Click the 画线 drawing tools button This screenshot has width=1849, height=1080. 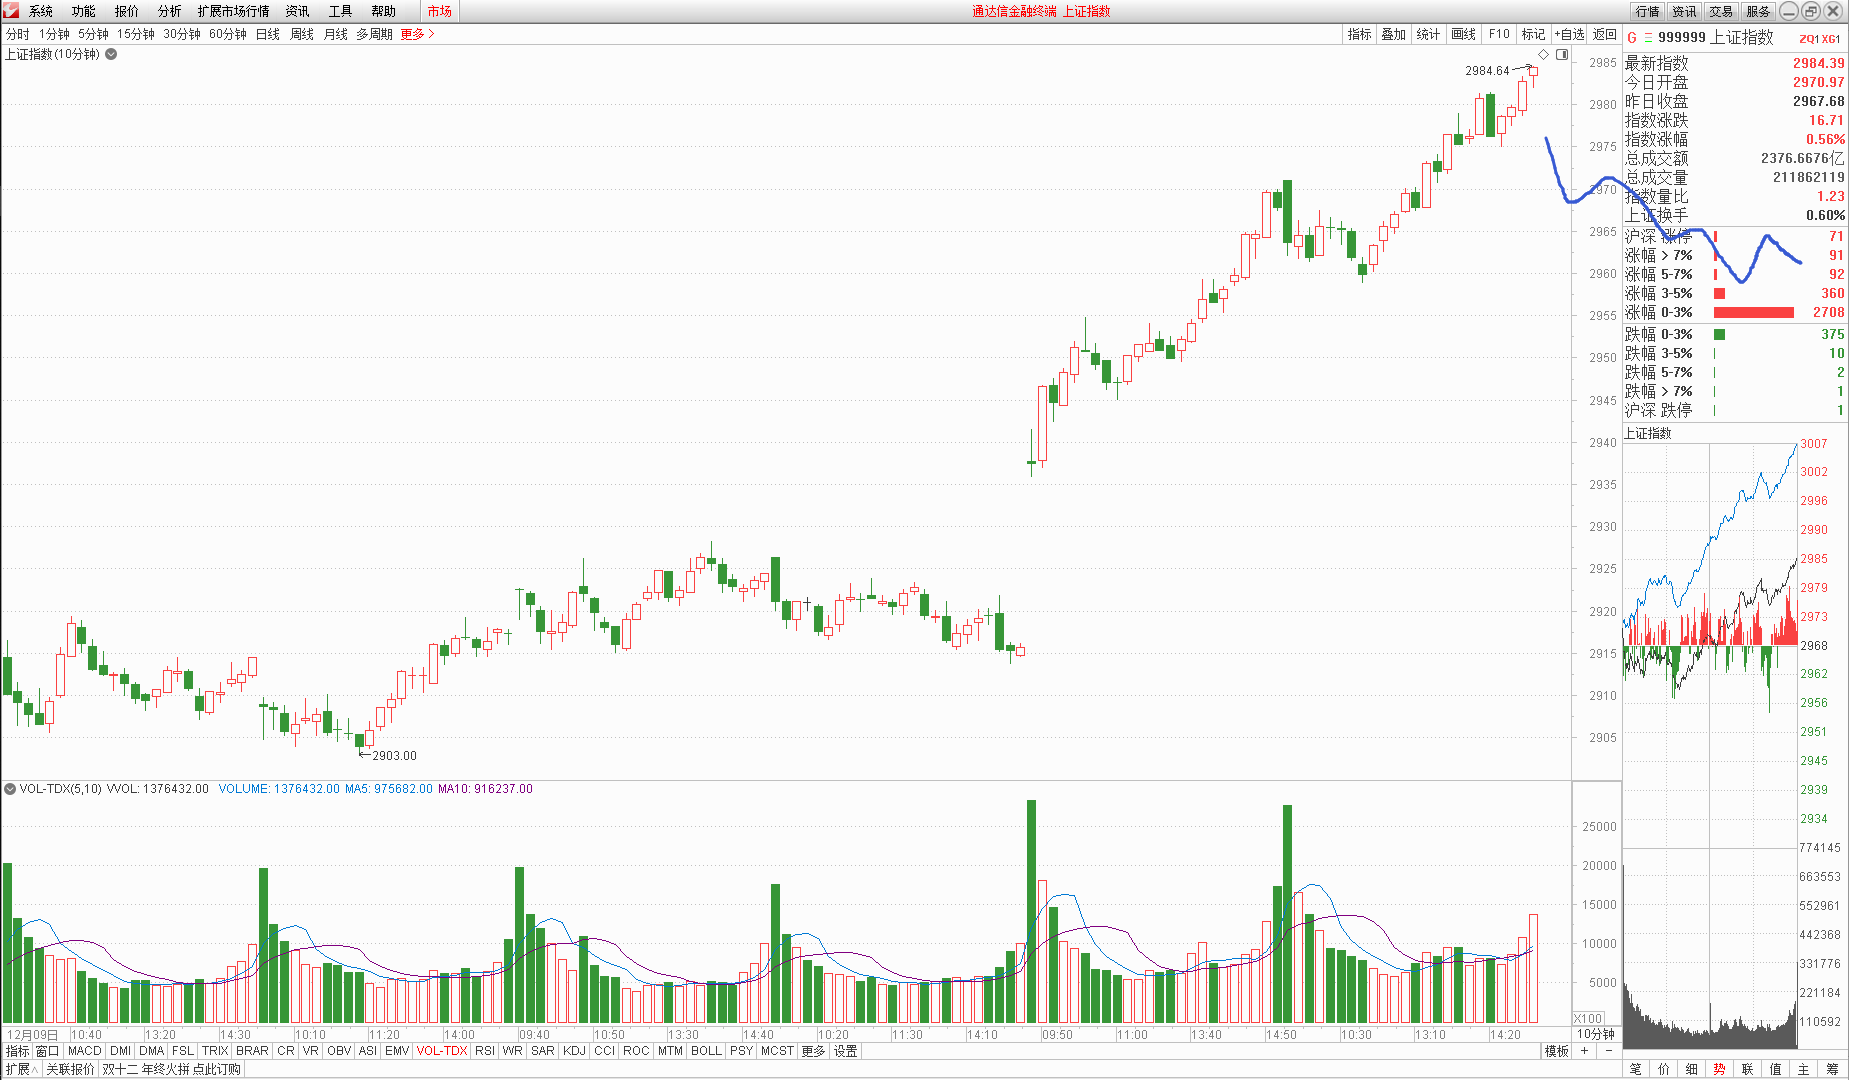[1463, 34]
